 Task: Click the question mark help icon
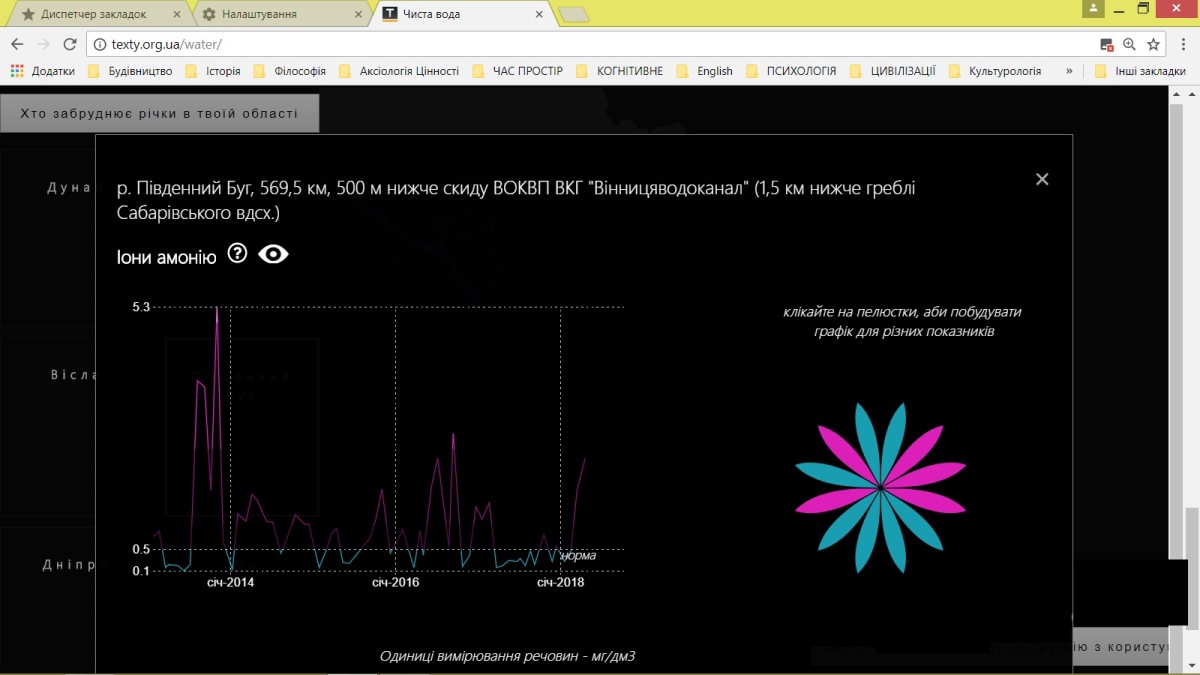pos(237,254)
